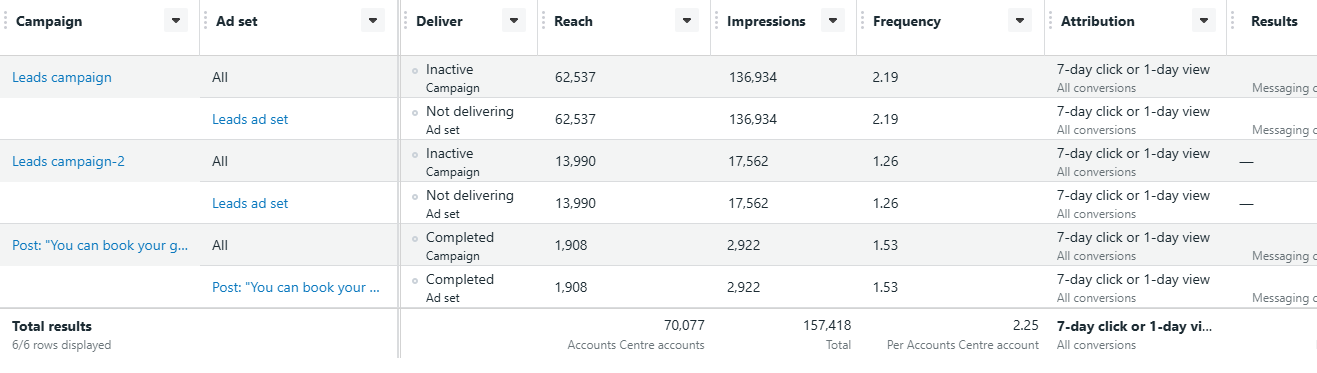Screen dimensions: 1317x373
Task: Click the Frequency column header
Action: coord(907,21)
